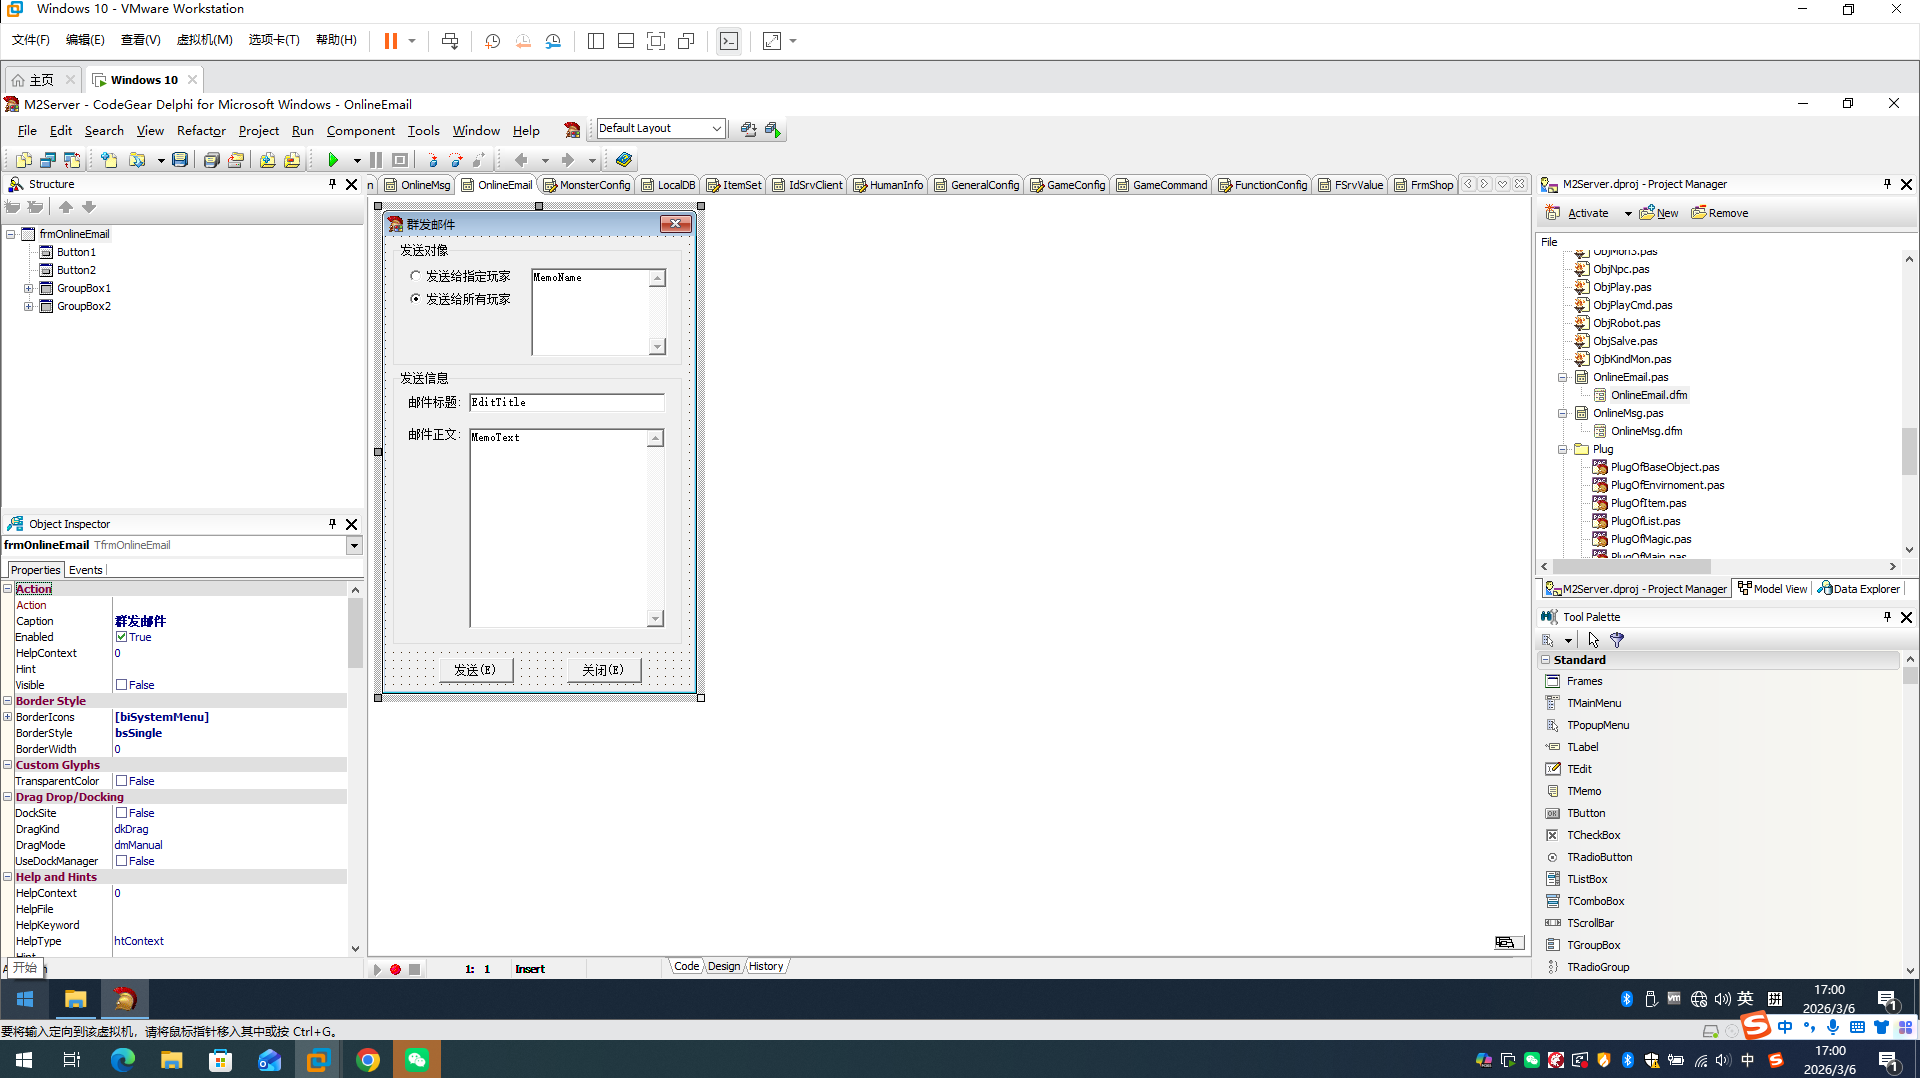Screen dimensions: 1920x1078
Task: Toggle the Visible property checkbox
Action: 121,685
